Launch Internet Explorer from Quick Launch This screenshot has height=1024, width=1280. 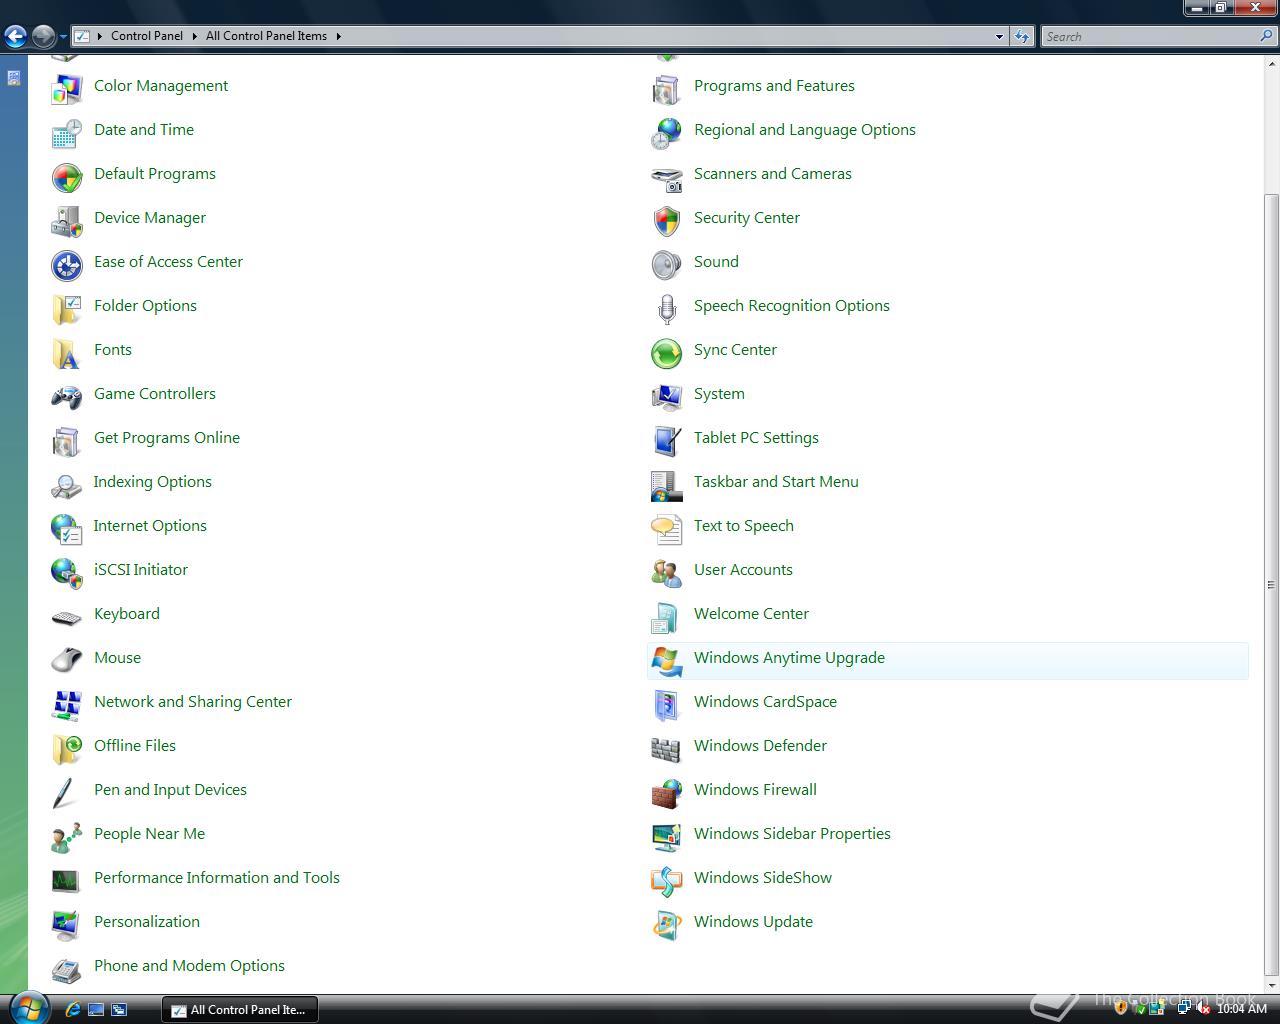tap(72, 1010)
